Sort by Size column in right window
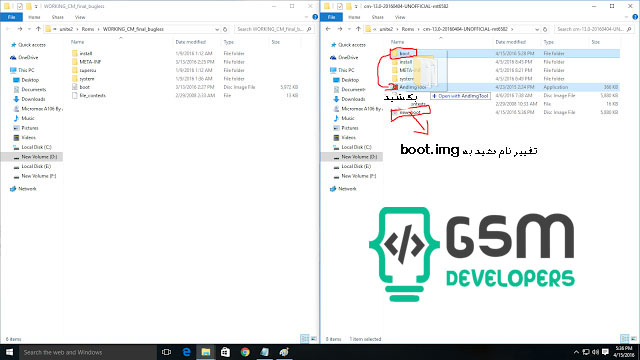 click(596, 42)
